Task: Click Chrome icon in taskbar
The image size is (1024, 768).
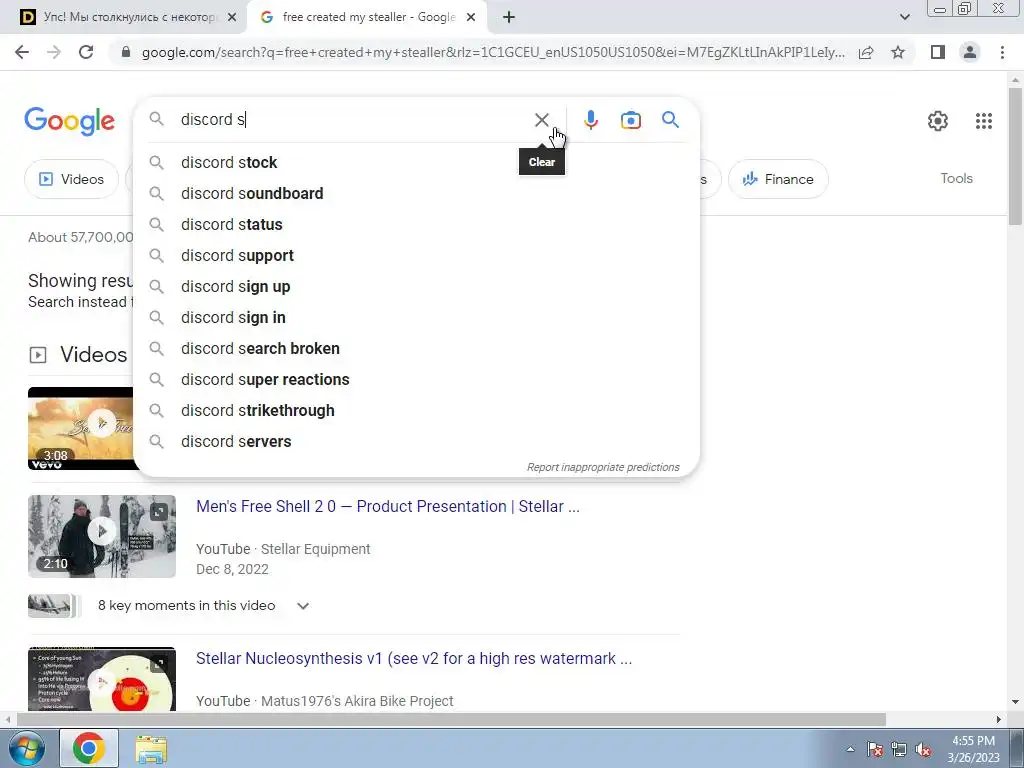Action: pyautogui.click(x=89, y=748)
